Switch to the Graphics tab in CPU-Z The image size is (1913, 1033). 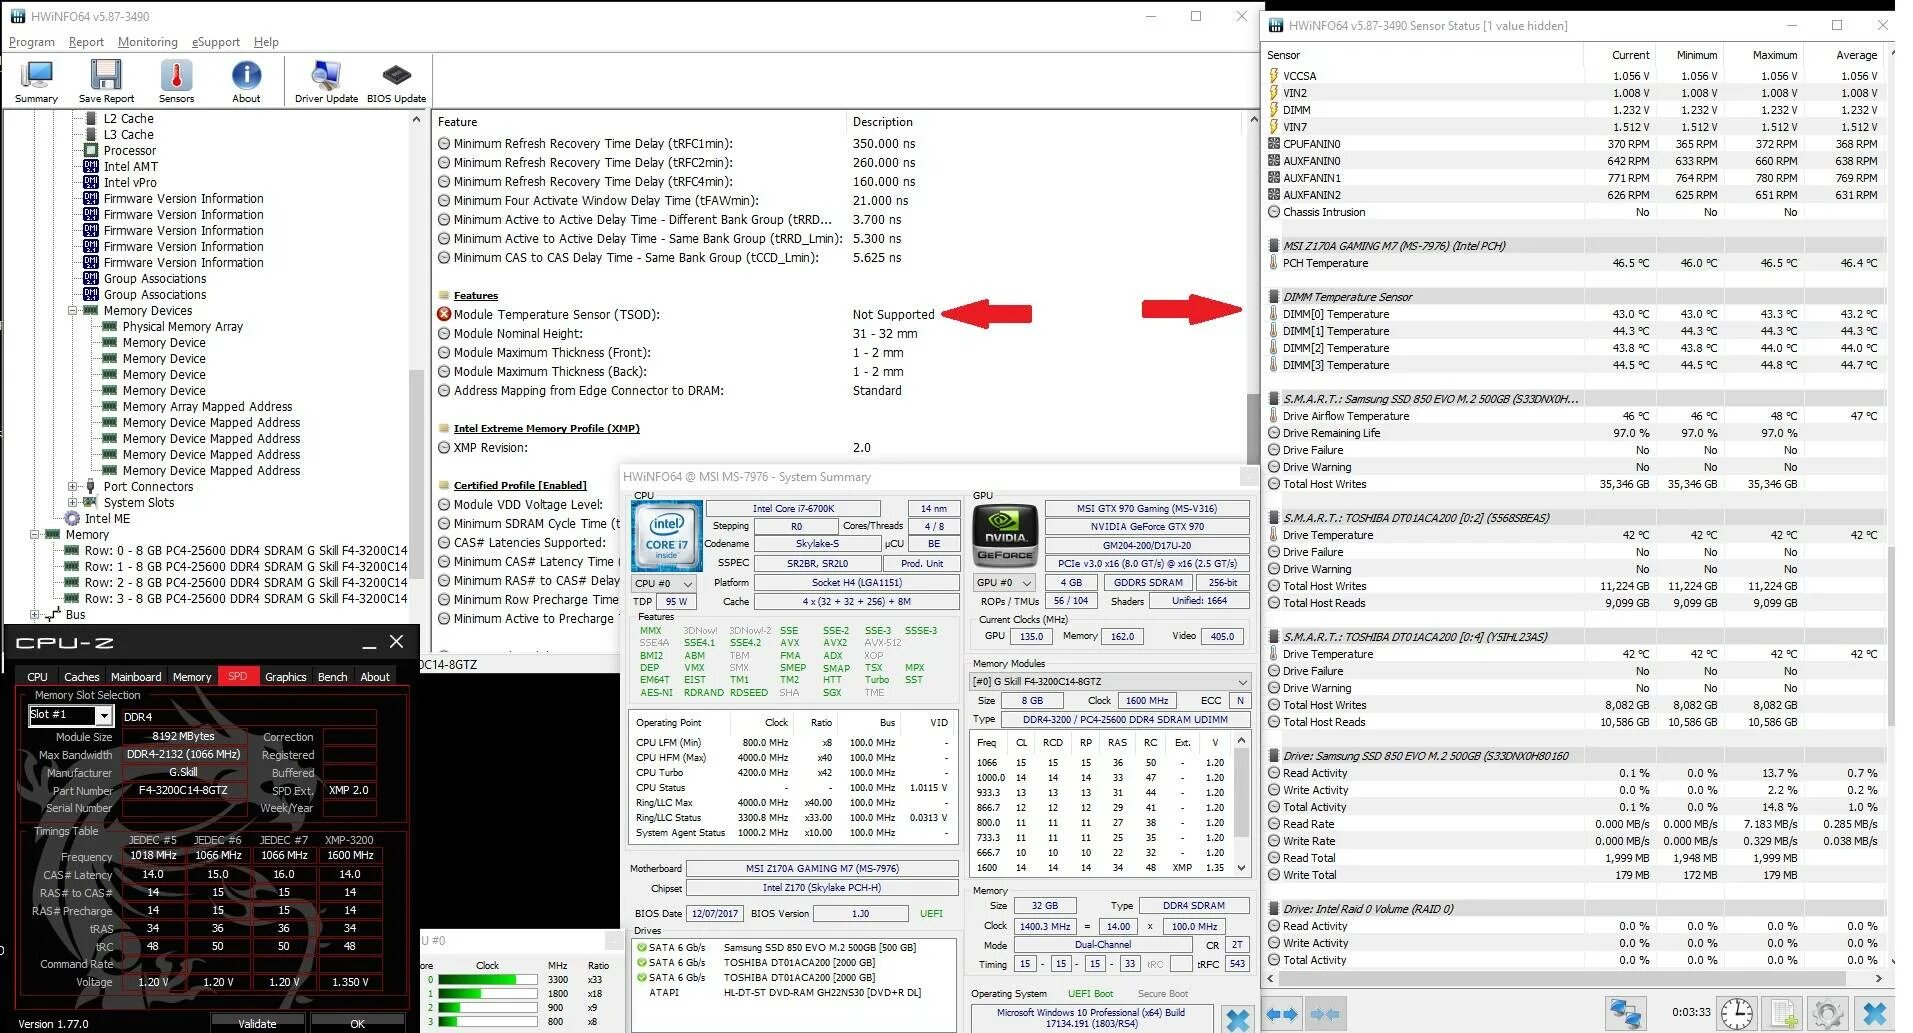pos(286,677)
